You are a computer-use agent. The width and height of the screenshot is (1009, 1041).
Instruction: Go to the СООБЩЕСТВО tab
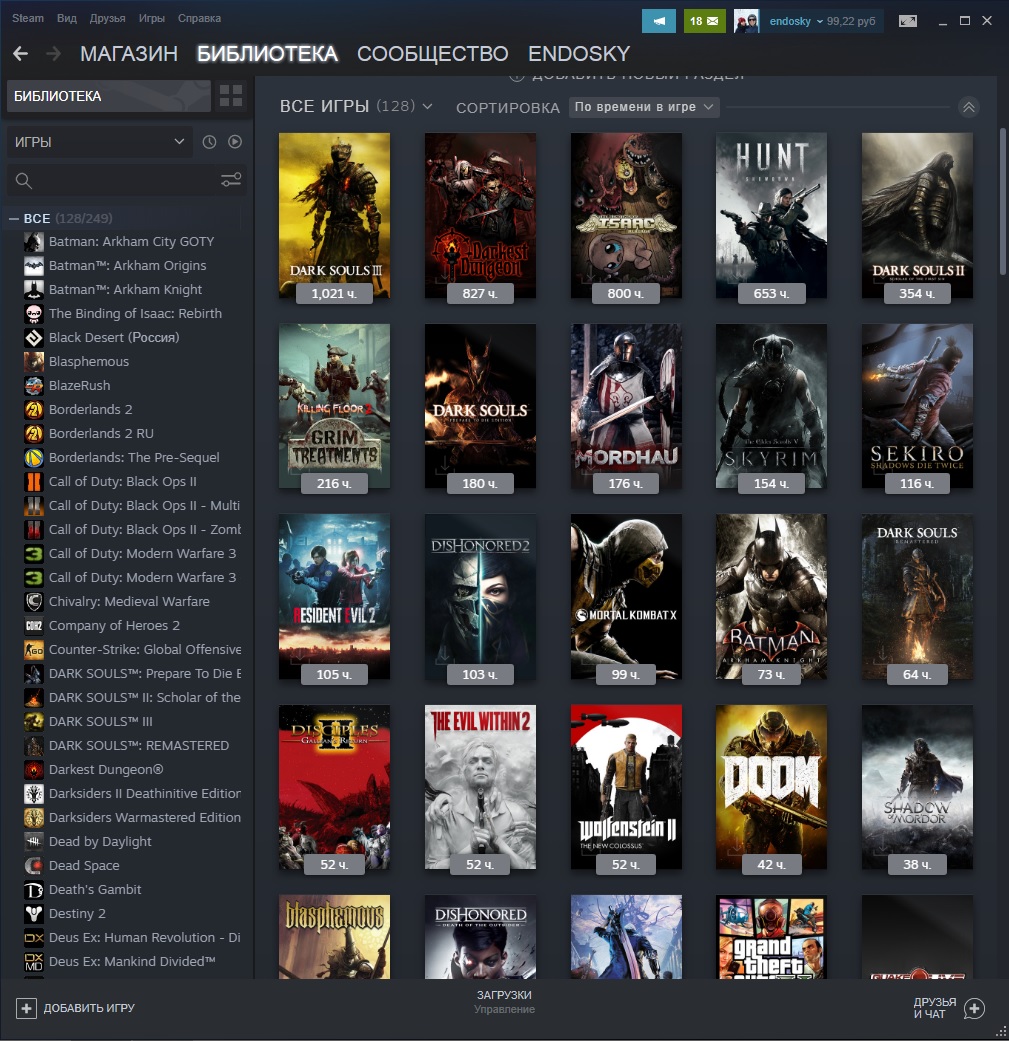point(433,54)
